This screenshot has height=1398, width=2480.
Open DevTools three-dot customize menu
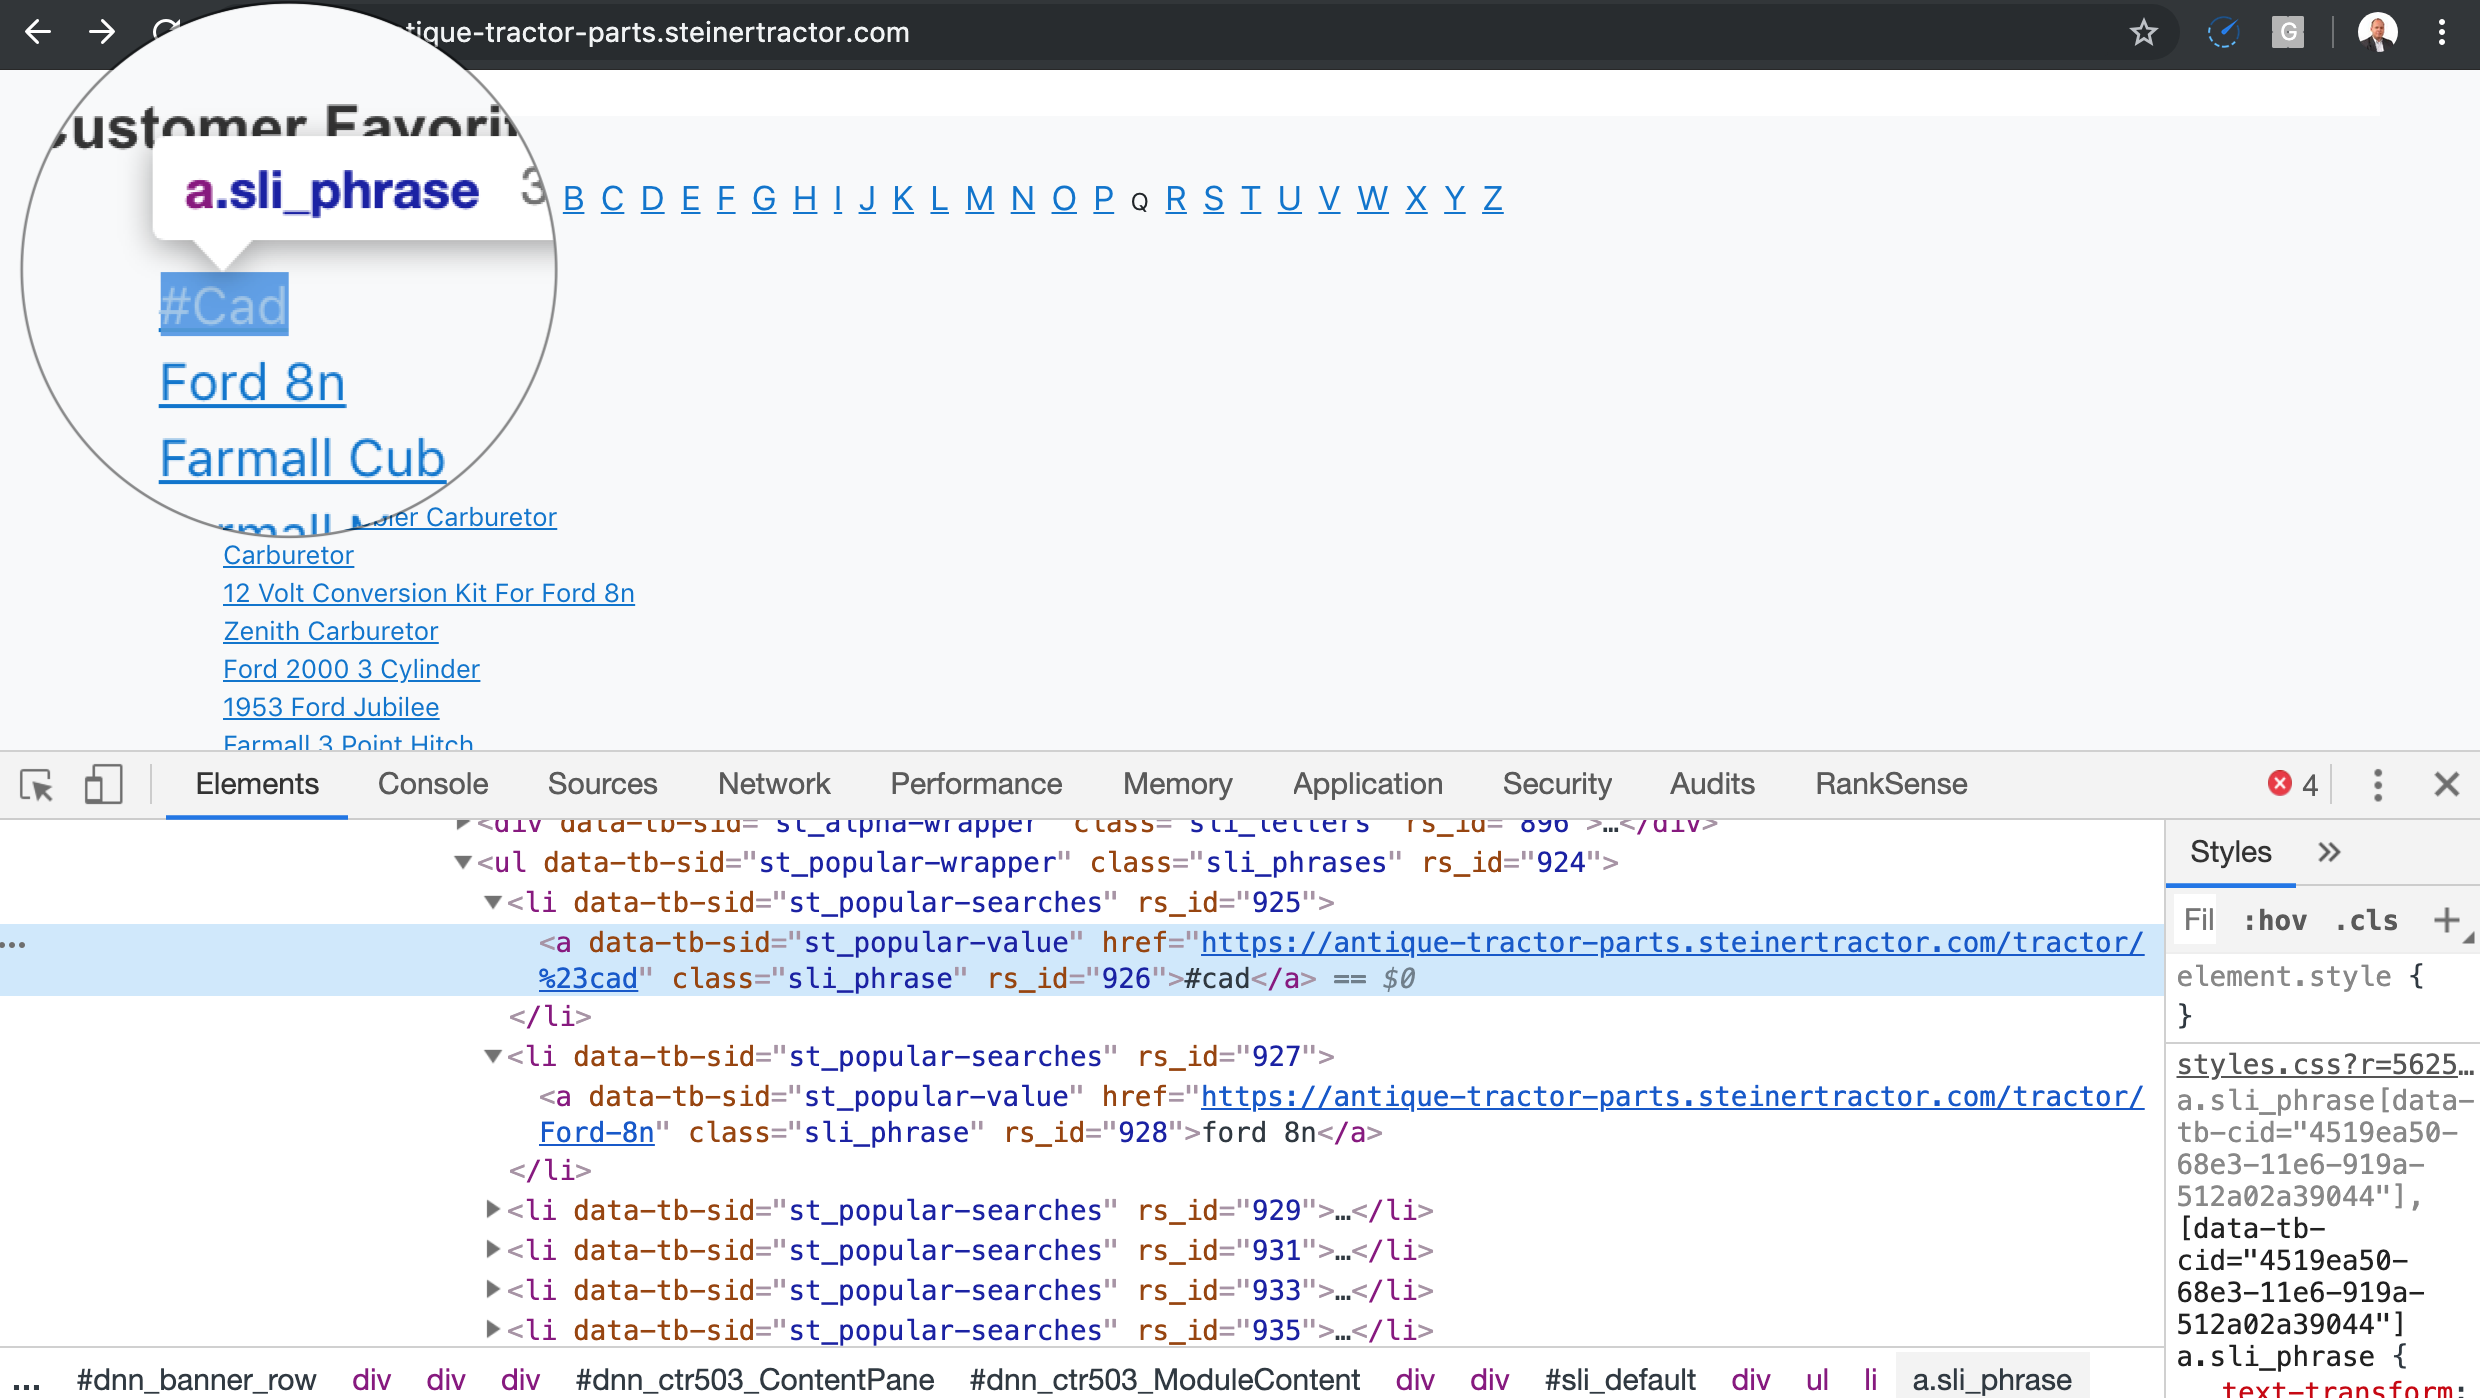2378,785
